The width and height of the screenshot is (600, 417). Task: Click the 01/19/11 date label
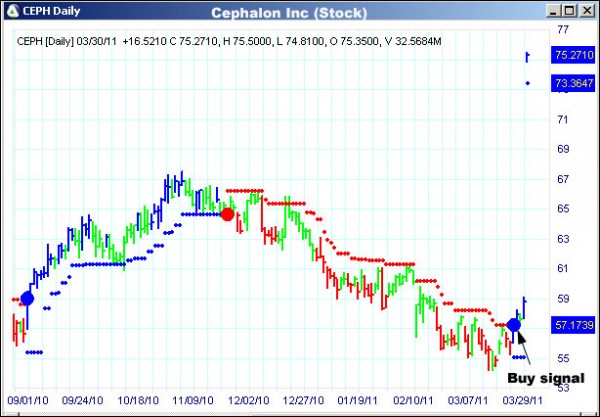pos(357,401)
